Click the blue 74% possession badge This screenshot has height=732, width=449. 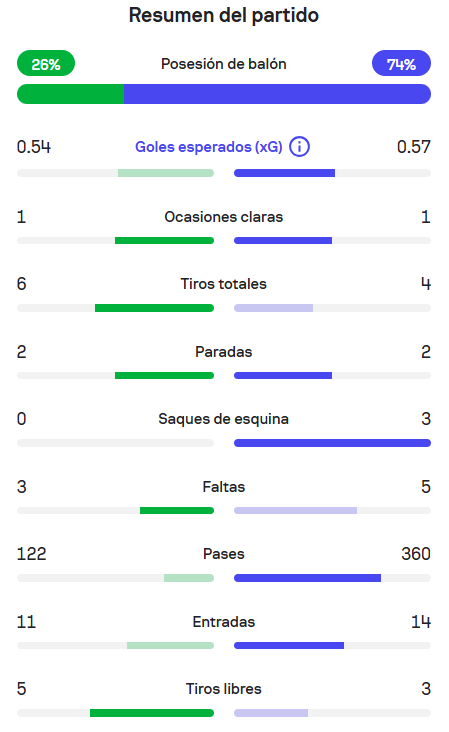pos(401,63)
